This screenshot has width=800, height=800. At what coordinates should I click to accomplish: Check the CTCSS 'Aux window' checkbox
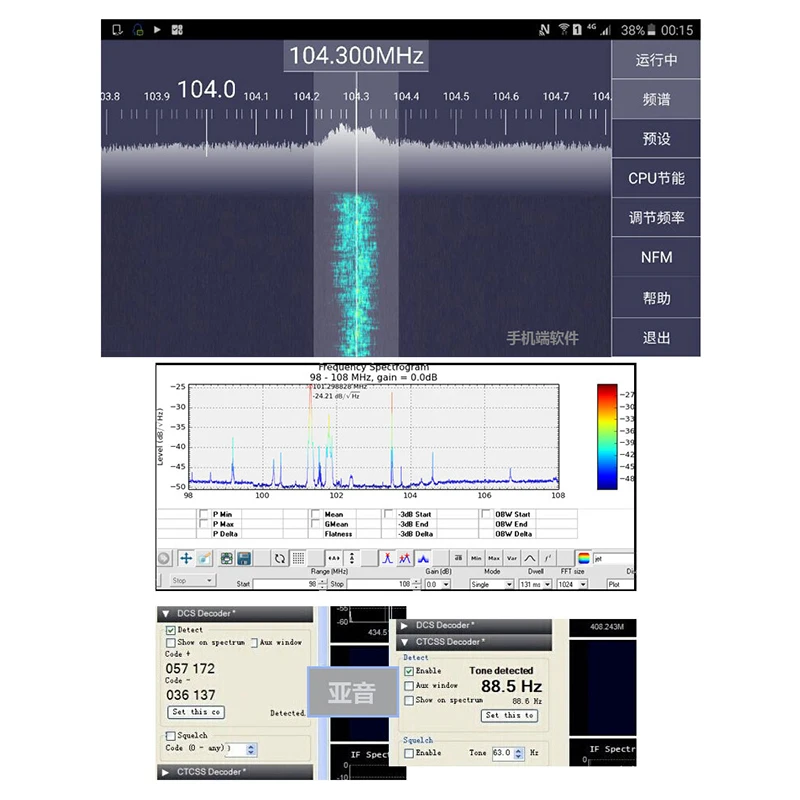coord(409,686)
